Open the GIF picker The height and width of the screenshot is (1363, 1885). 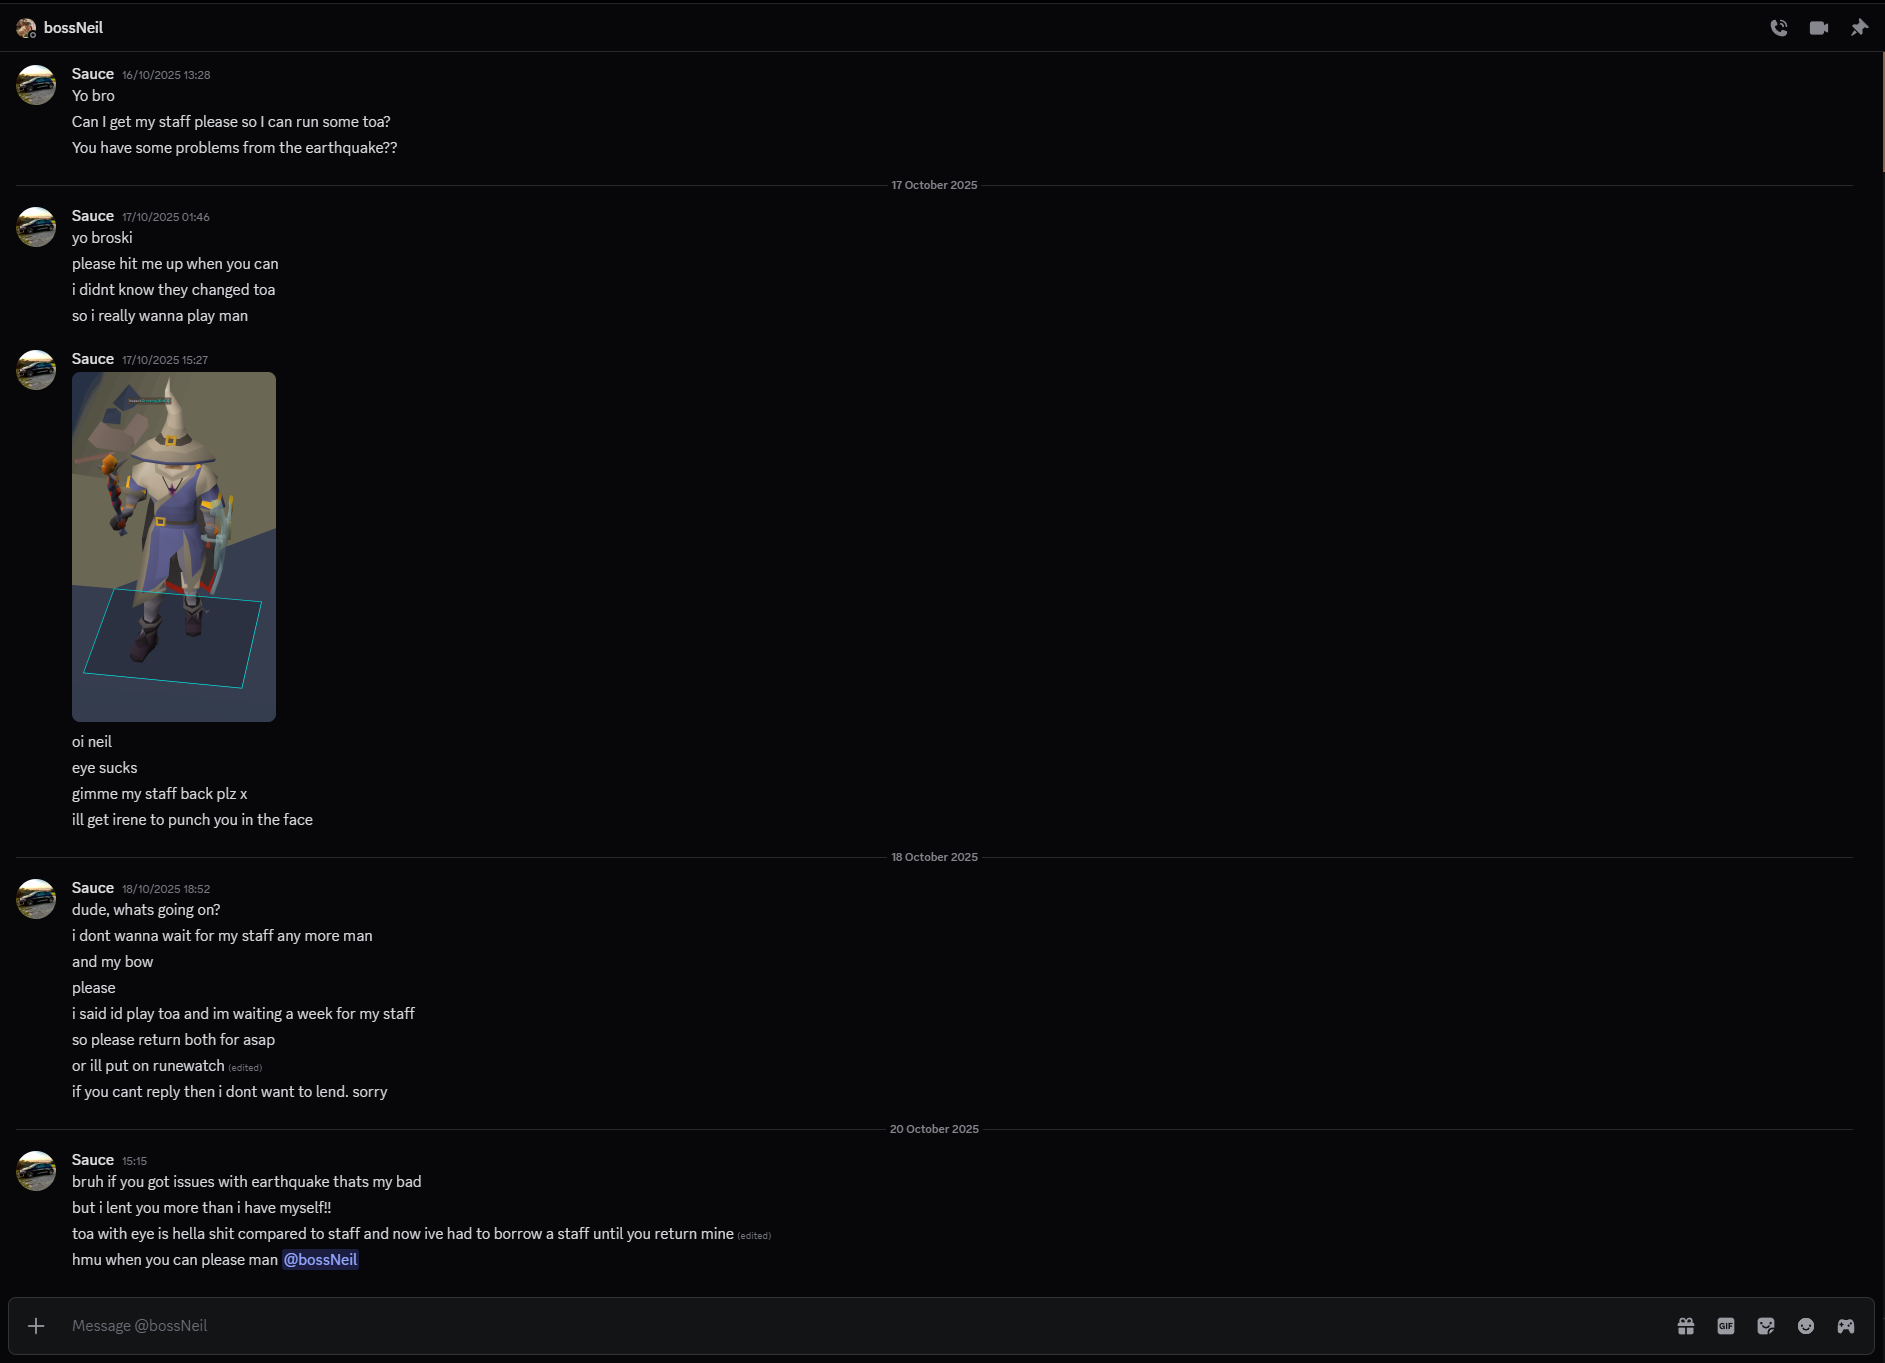tap(1726, 1326)
